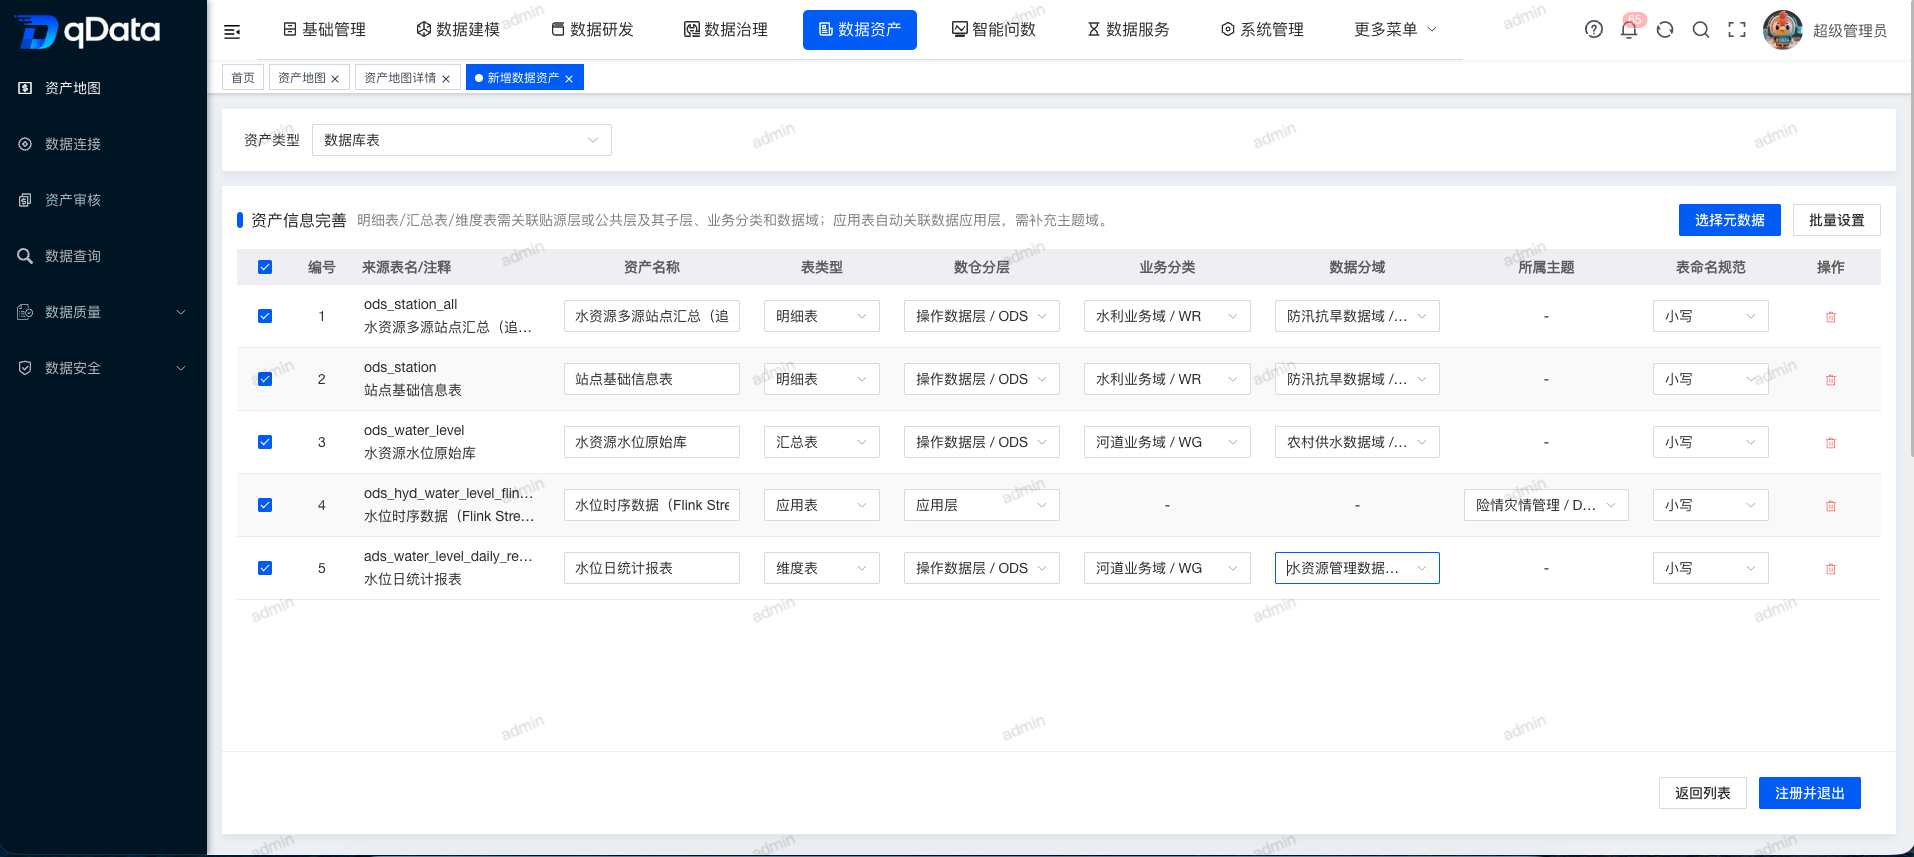Open the header search icon
The height and width of the screenshot is (857, 1914).
pos(1701,30)
